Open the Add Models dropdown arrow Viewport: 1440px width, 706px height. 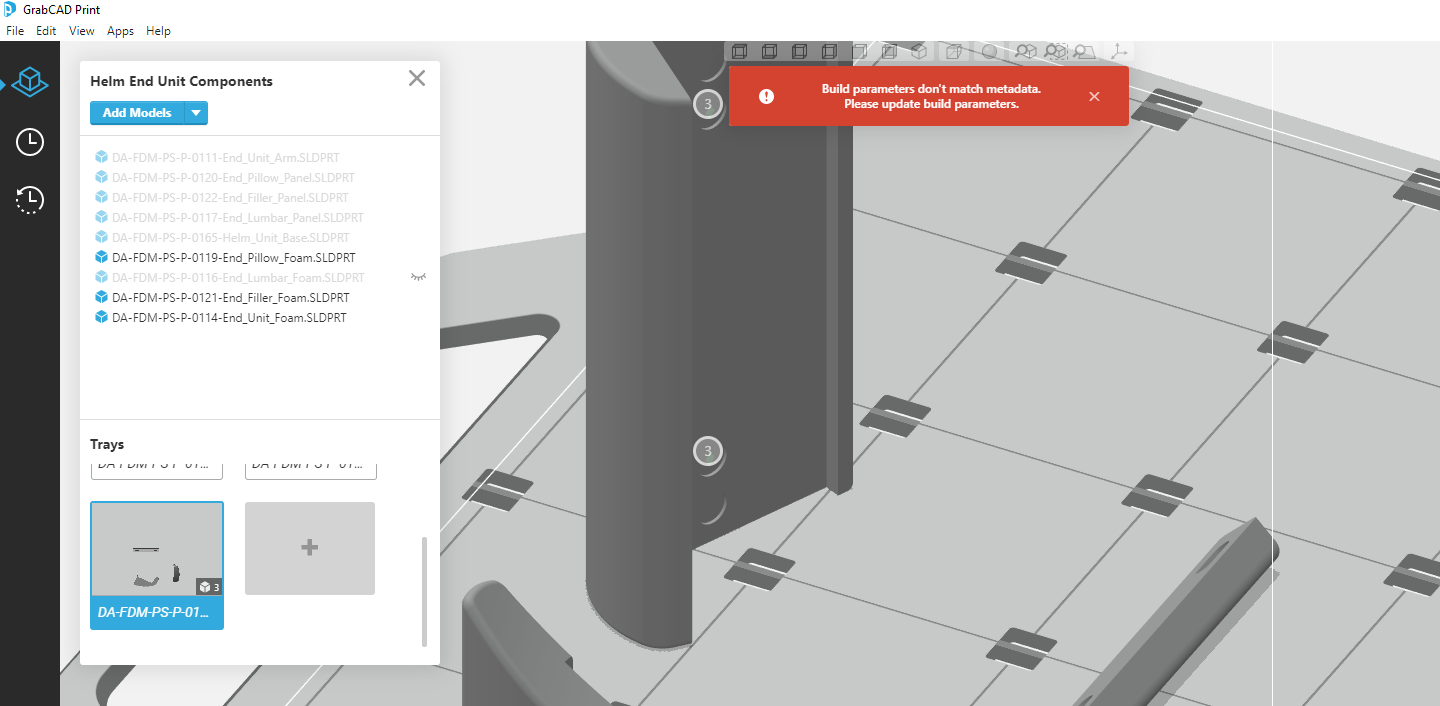pyautogui.click(x=197, y=113)
